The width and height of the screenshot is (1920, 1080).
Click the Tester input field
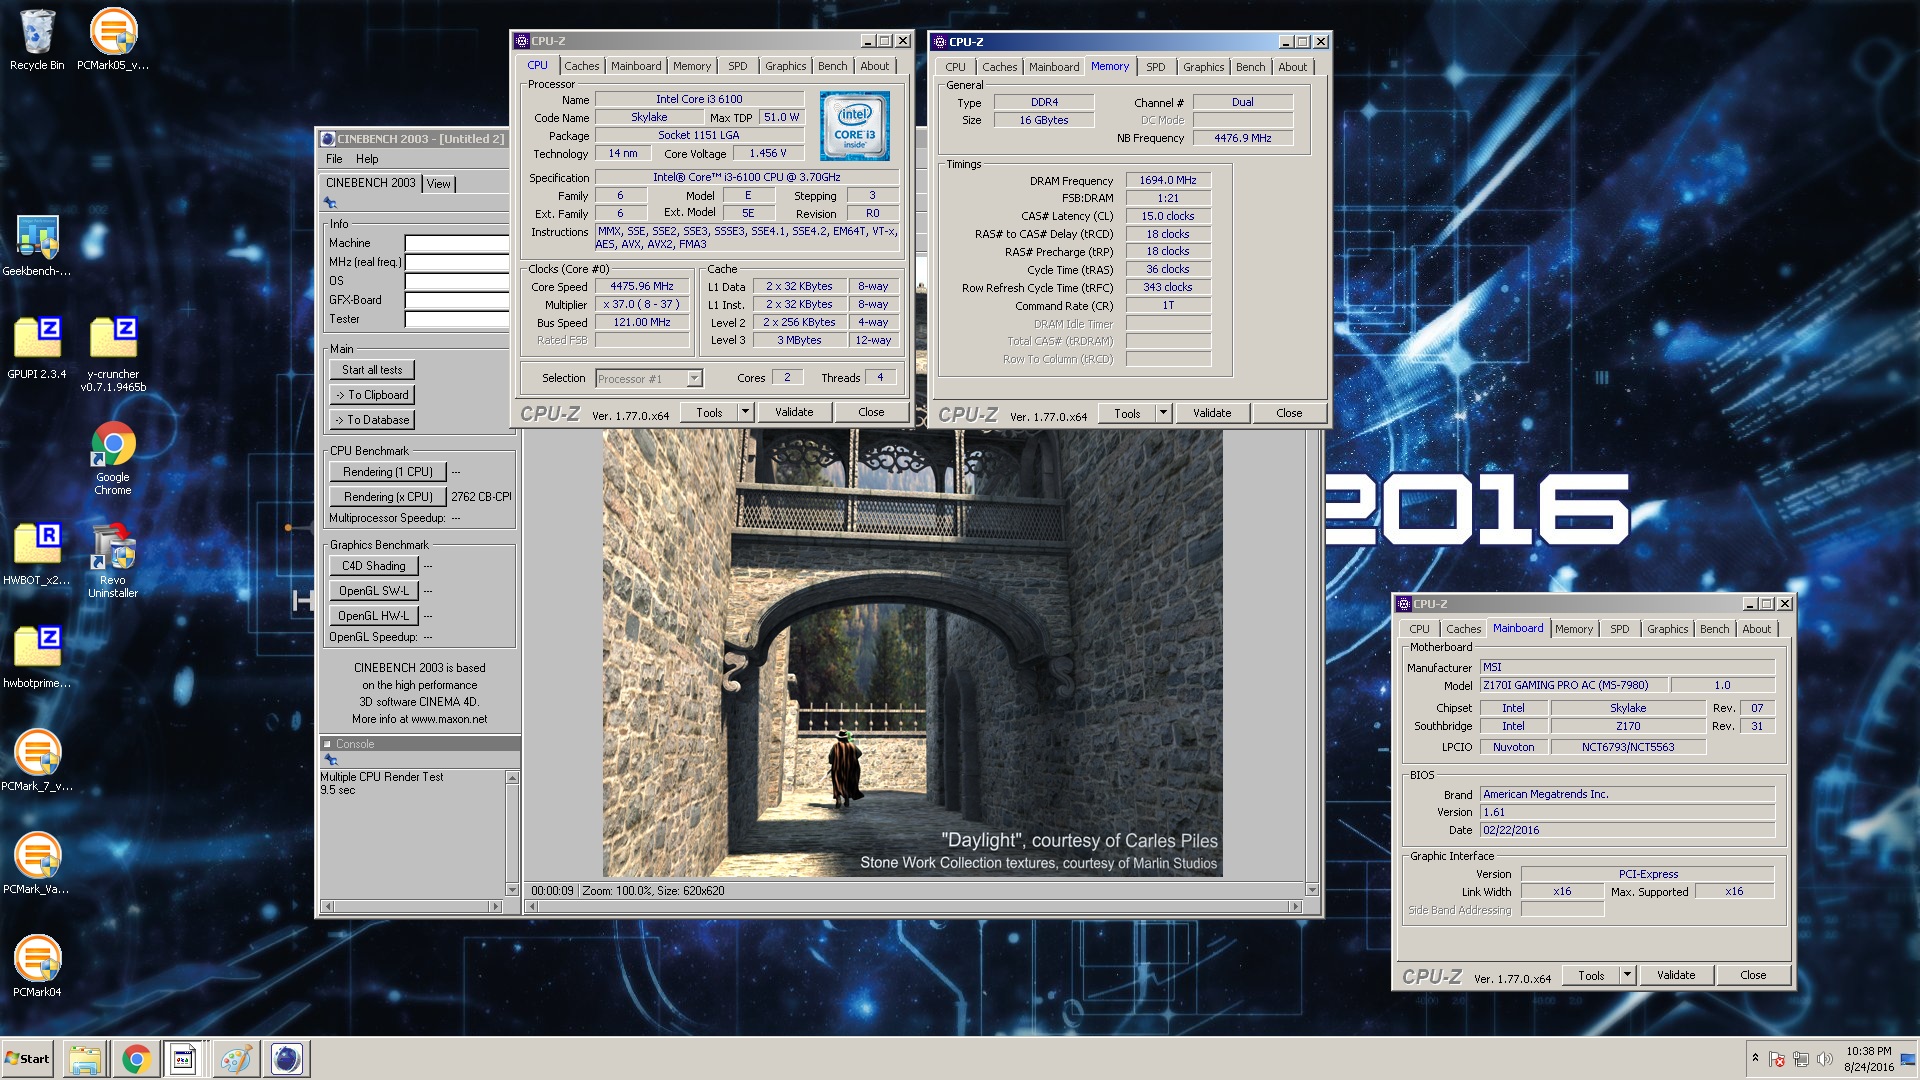pyautogui.click(x=457, y=319)
